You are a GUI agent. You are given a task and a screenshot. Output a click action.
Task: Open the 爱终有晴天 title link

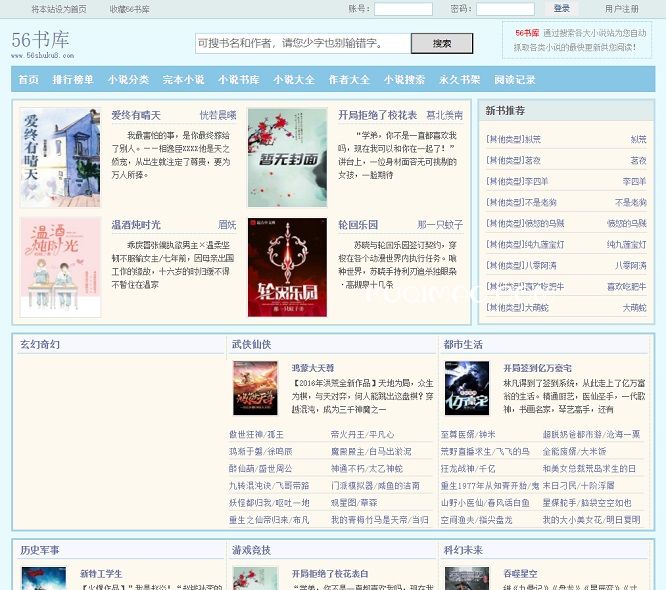pos(136,115)
